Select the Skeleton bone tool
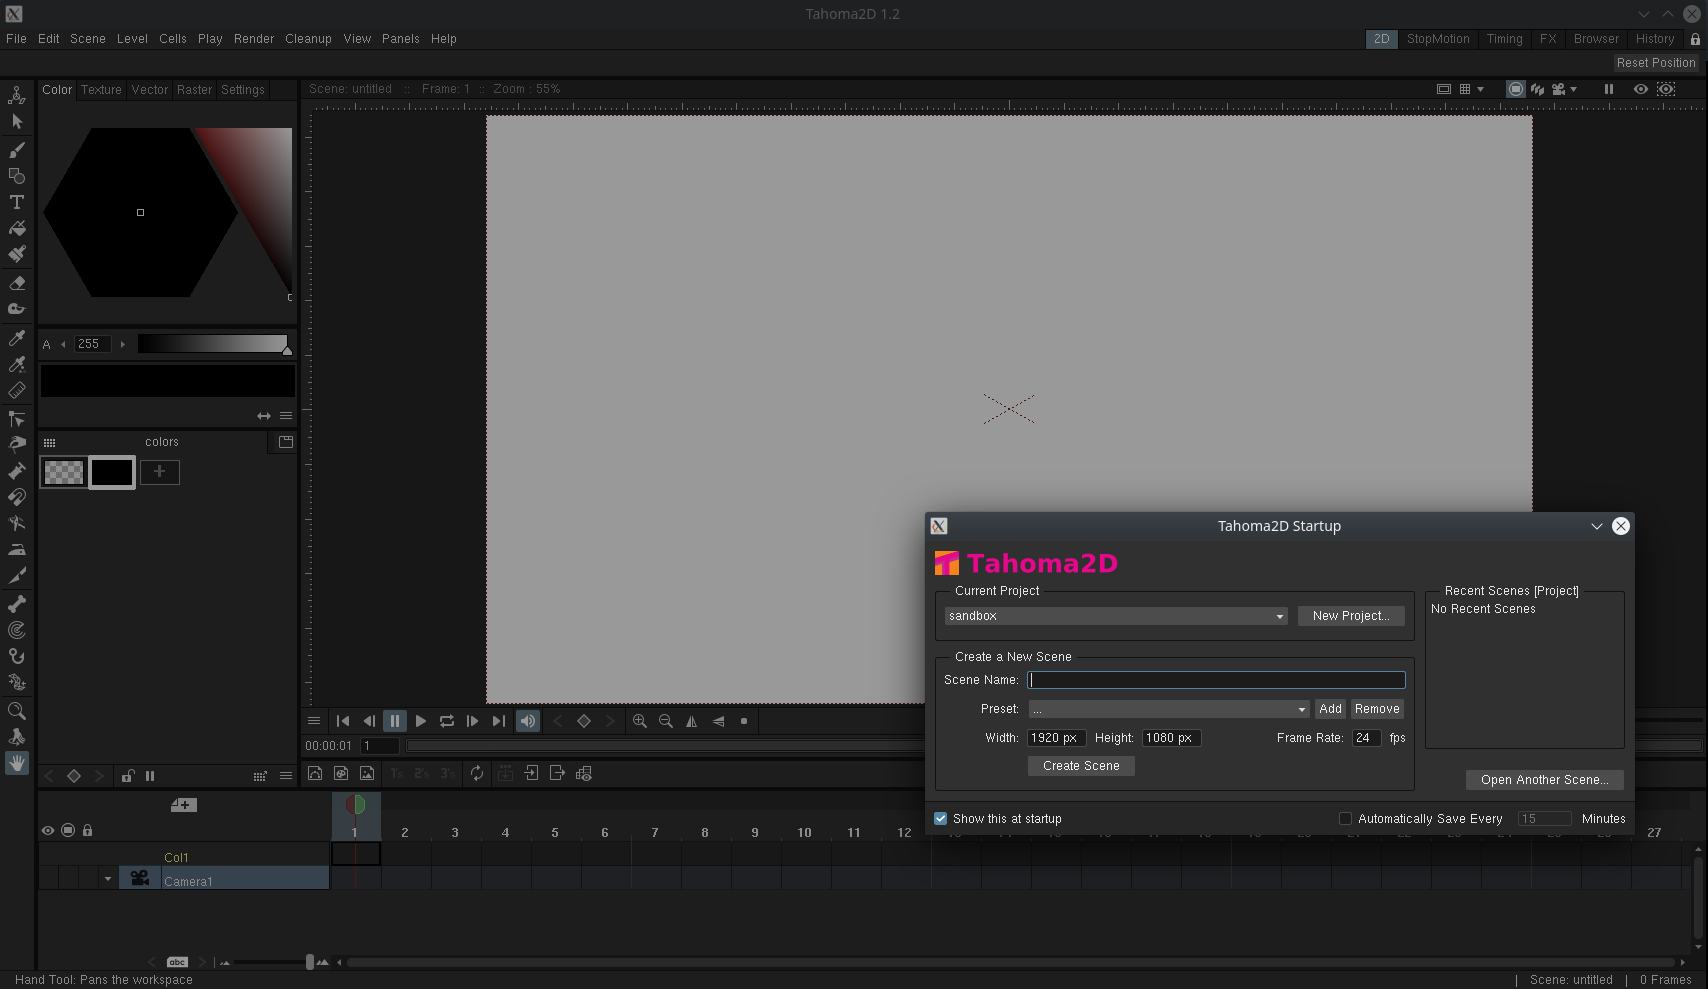The height and width of the screenshot is (989, 1708). tap(17, 604)
